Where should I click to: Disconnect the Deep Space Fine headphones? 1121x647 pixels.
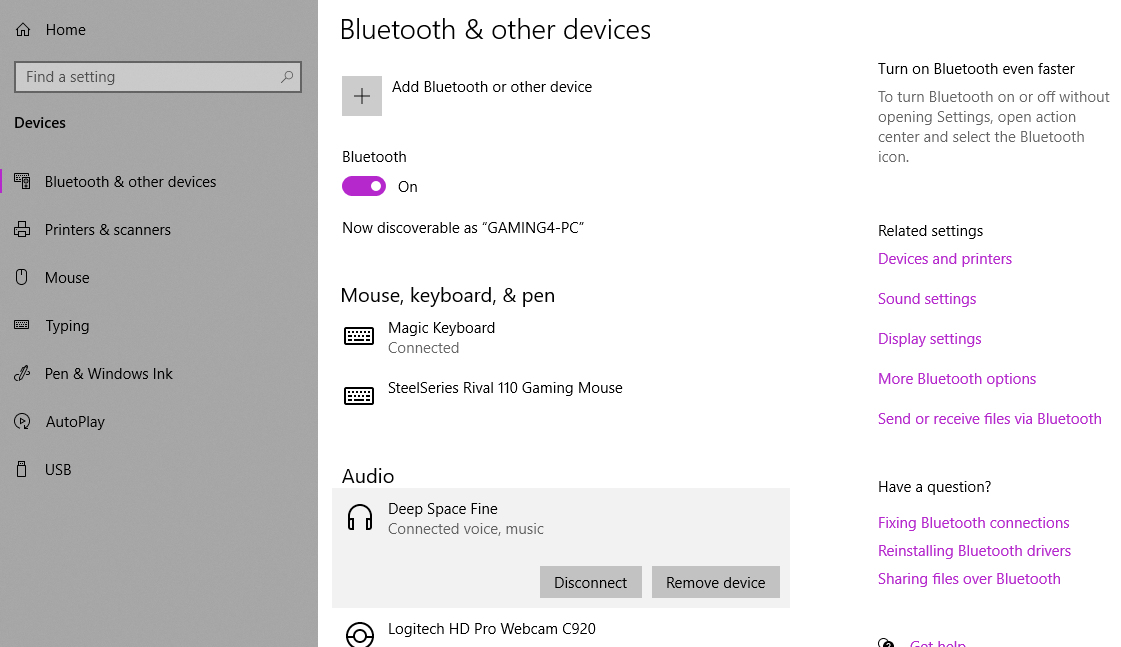[x=590, y=582]
